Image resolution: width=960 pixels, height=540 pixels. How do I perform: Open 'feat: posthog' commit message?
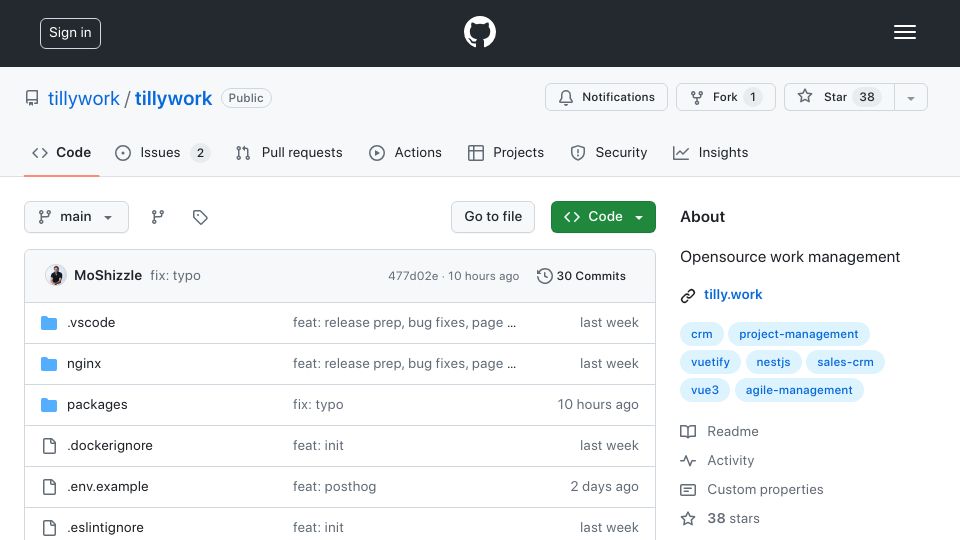tap(334, 487)
